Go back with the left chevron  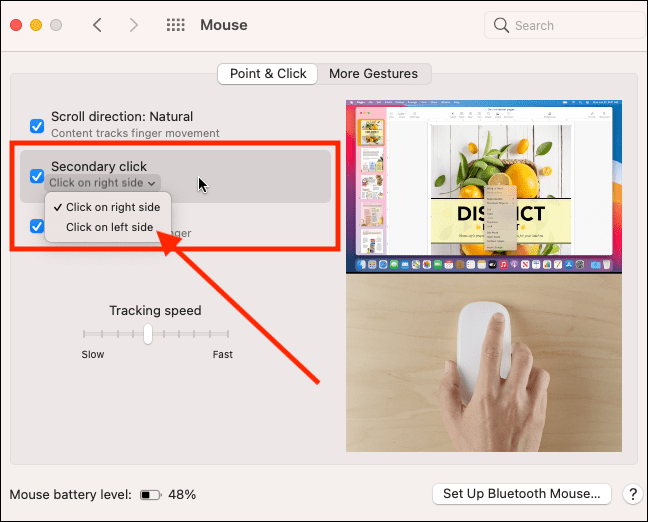point(97,25)
